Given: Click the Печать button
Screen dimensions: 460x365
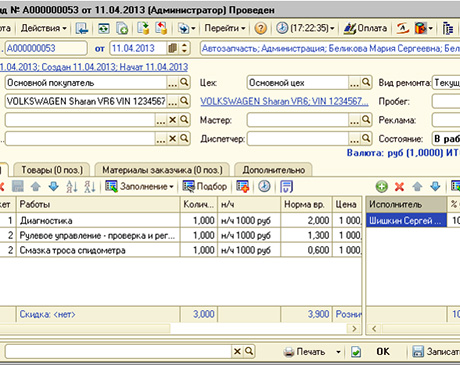Looking at the screenshot, I should 304,352.
